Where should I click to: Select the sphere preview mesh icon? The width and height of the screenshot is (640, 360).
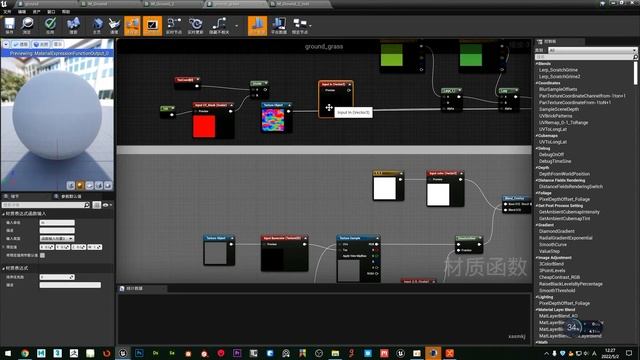click(80, 186)
